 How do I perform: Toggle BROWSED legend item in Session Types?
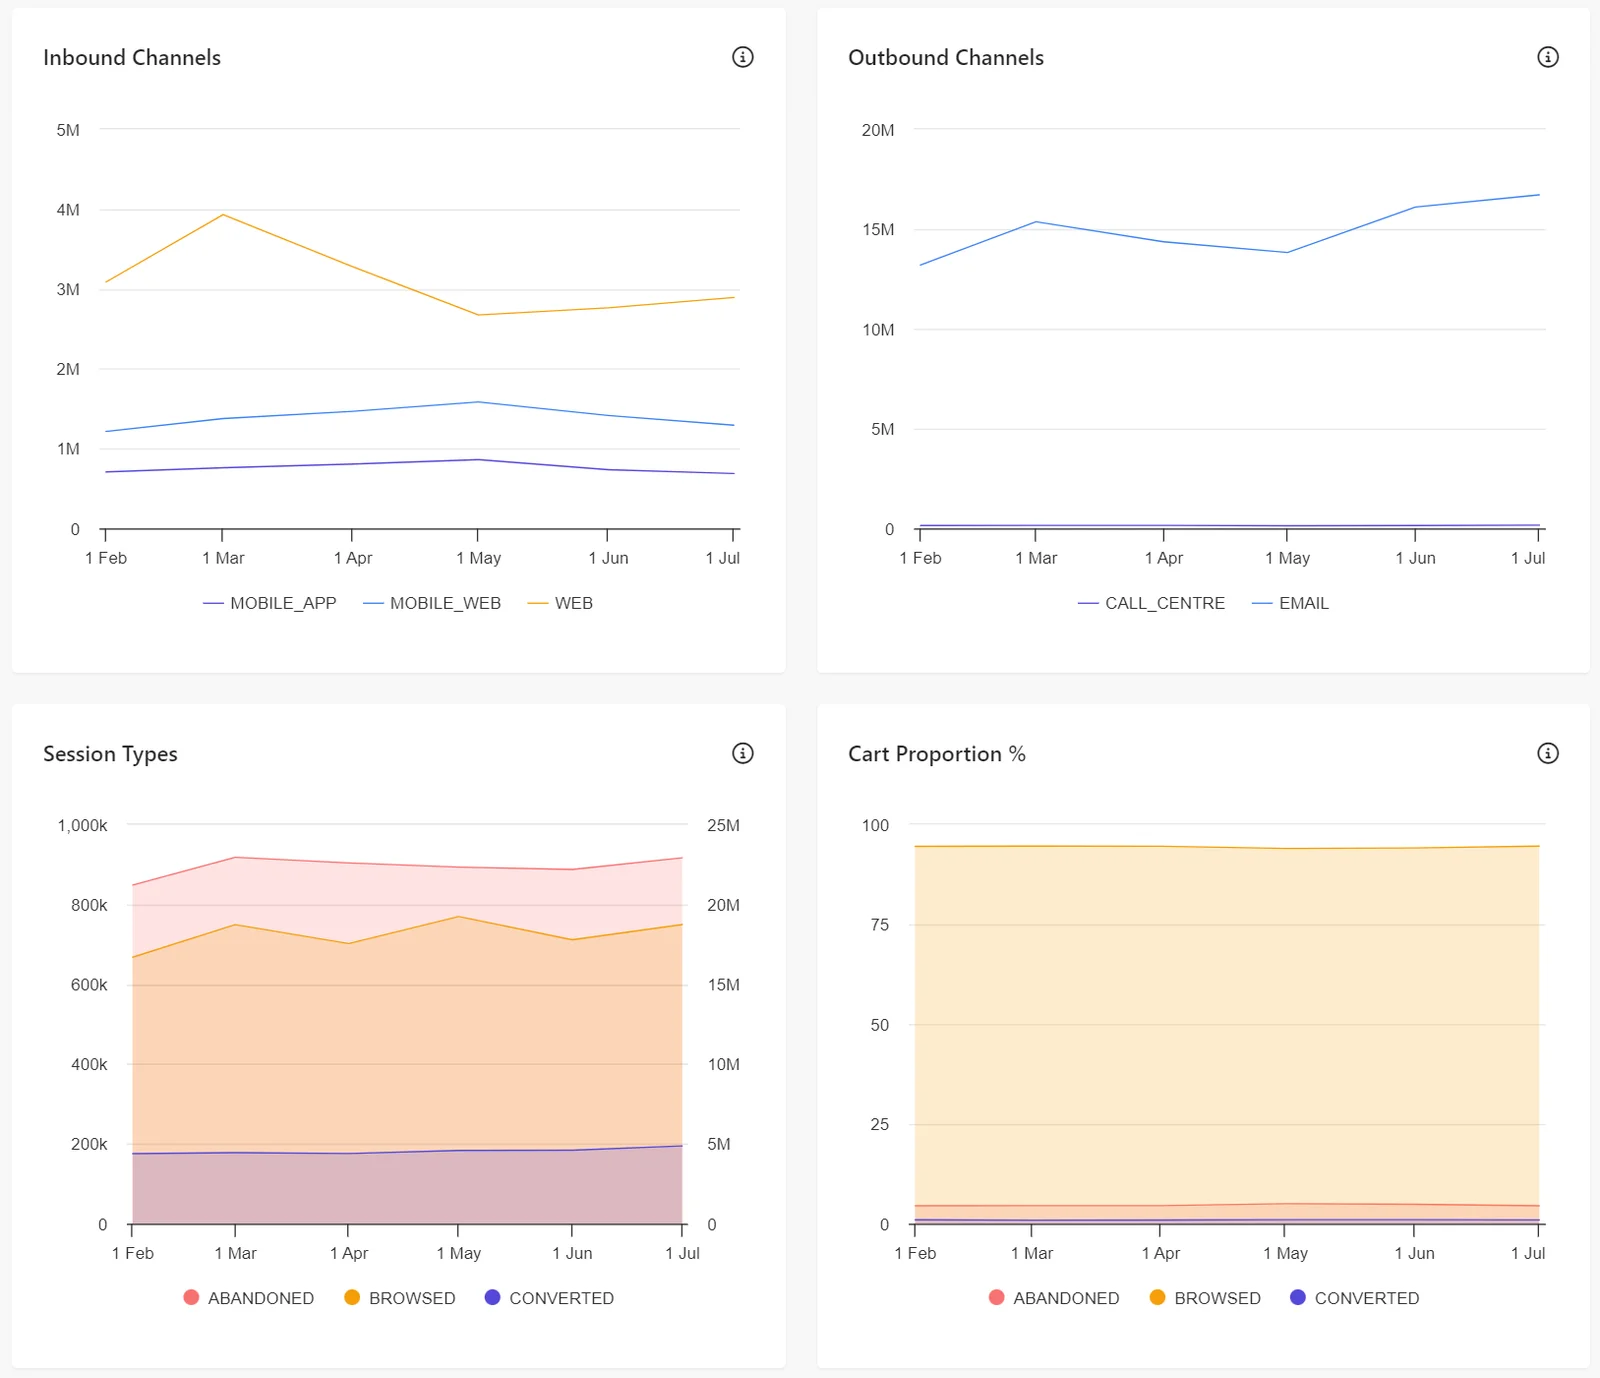click(x=400, y=1298)
